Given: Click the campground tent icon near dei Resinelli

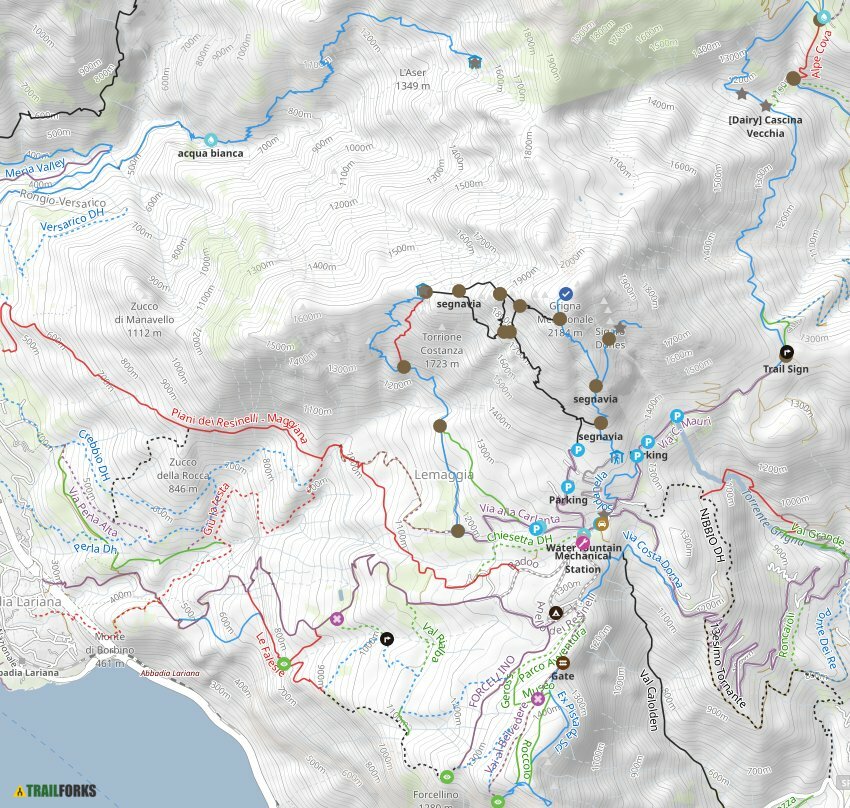Looking at the screenshot, I should (x=555, y=613).
